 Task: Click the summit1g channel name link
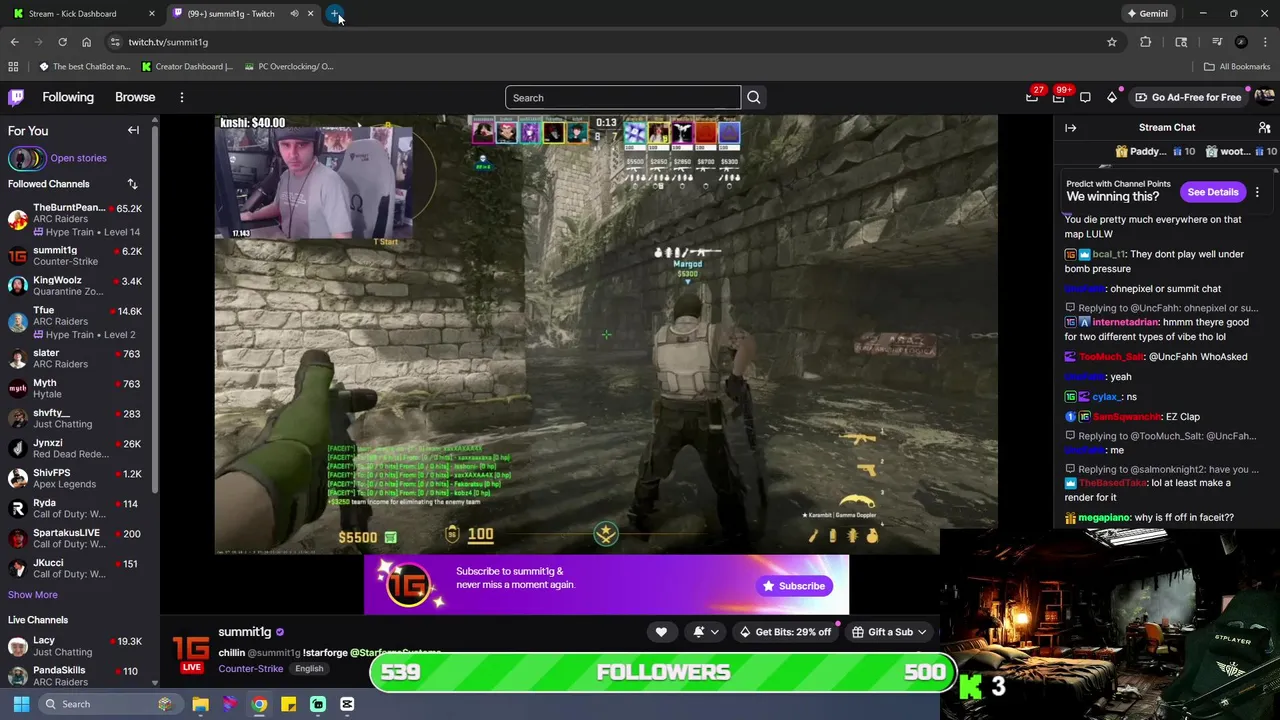pos(245,632)
